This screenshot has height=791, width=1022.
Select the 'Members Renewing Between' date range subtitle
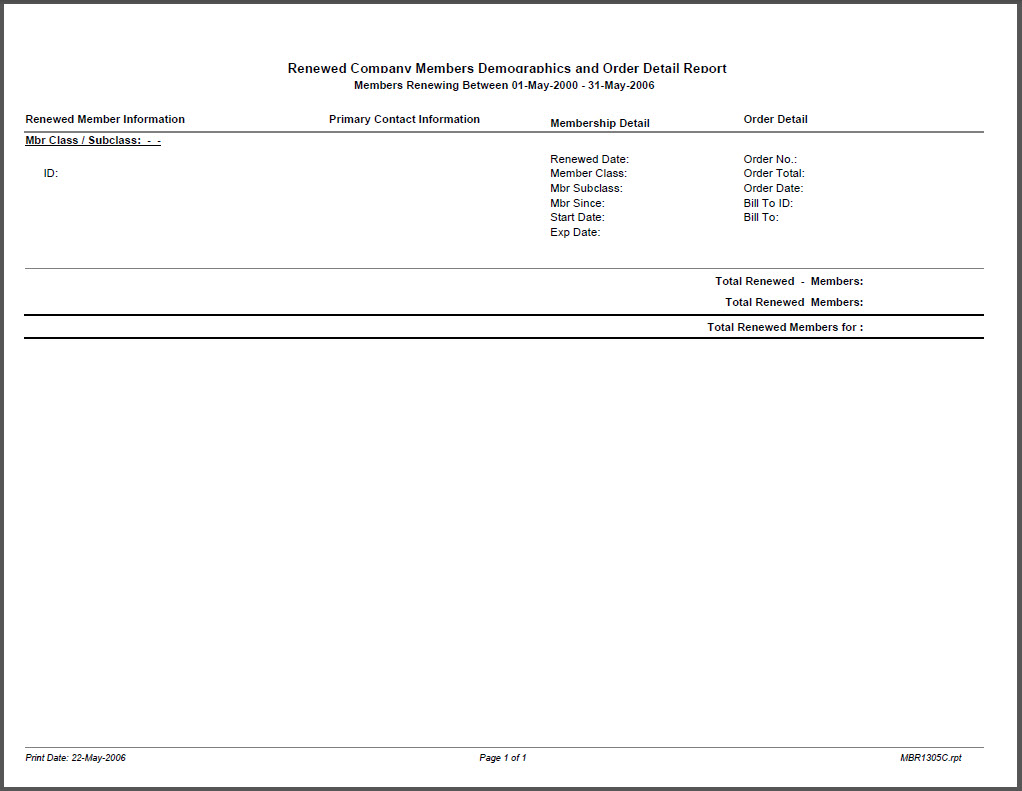point(504,85)
